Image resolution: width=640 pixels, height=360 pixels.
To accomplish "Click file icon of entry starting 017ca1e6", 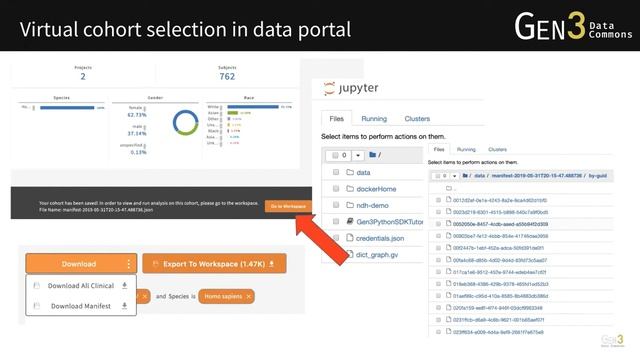I will tap(449, 271).
